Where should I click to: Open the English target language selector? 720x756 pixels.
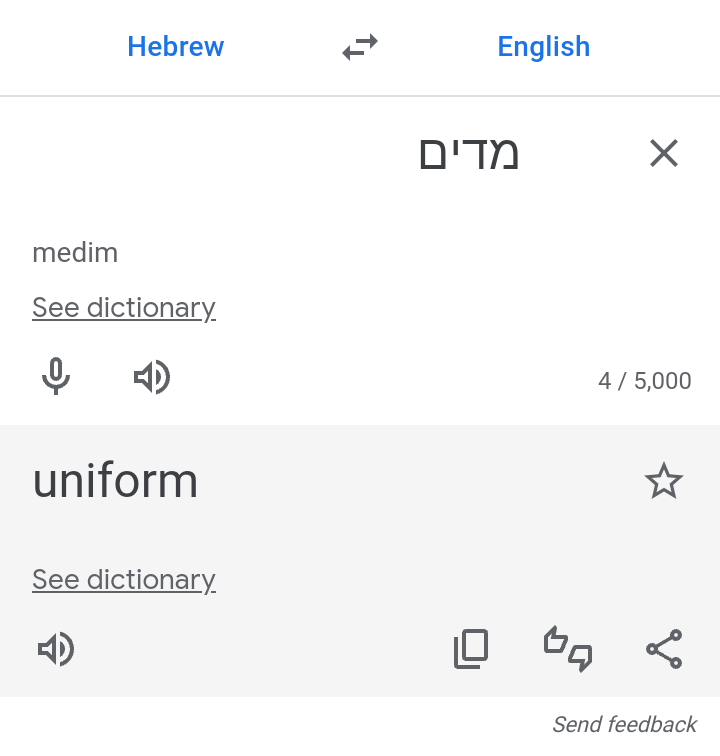click(x=543, y=47)
